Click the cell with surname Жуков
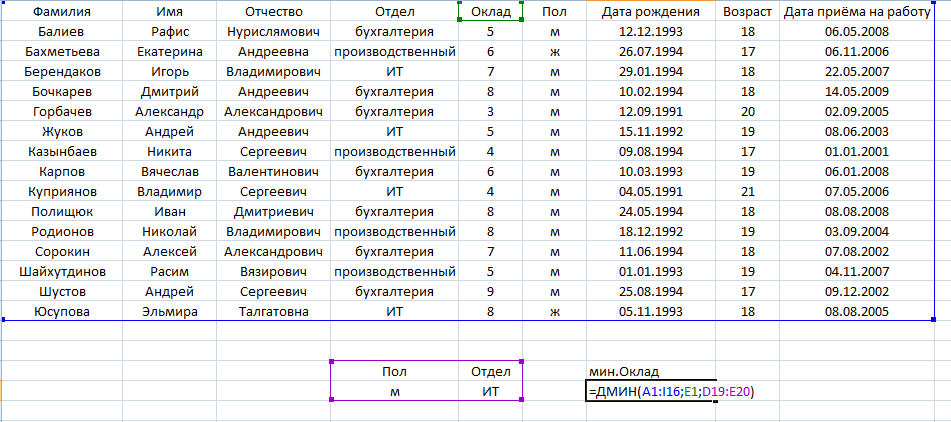 tap(61, 132)
